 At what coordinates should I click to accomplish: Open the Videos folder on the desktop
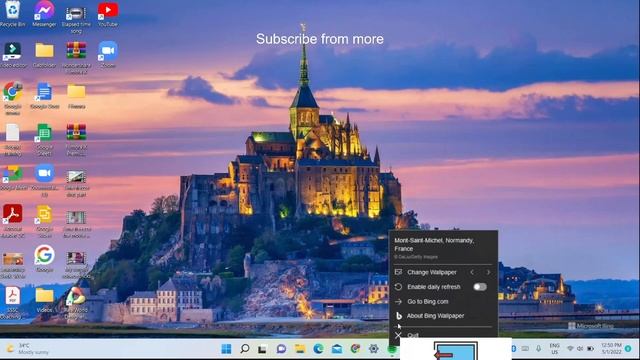pyautogui.click(x=44, y=300)
